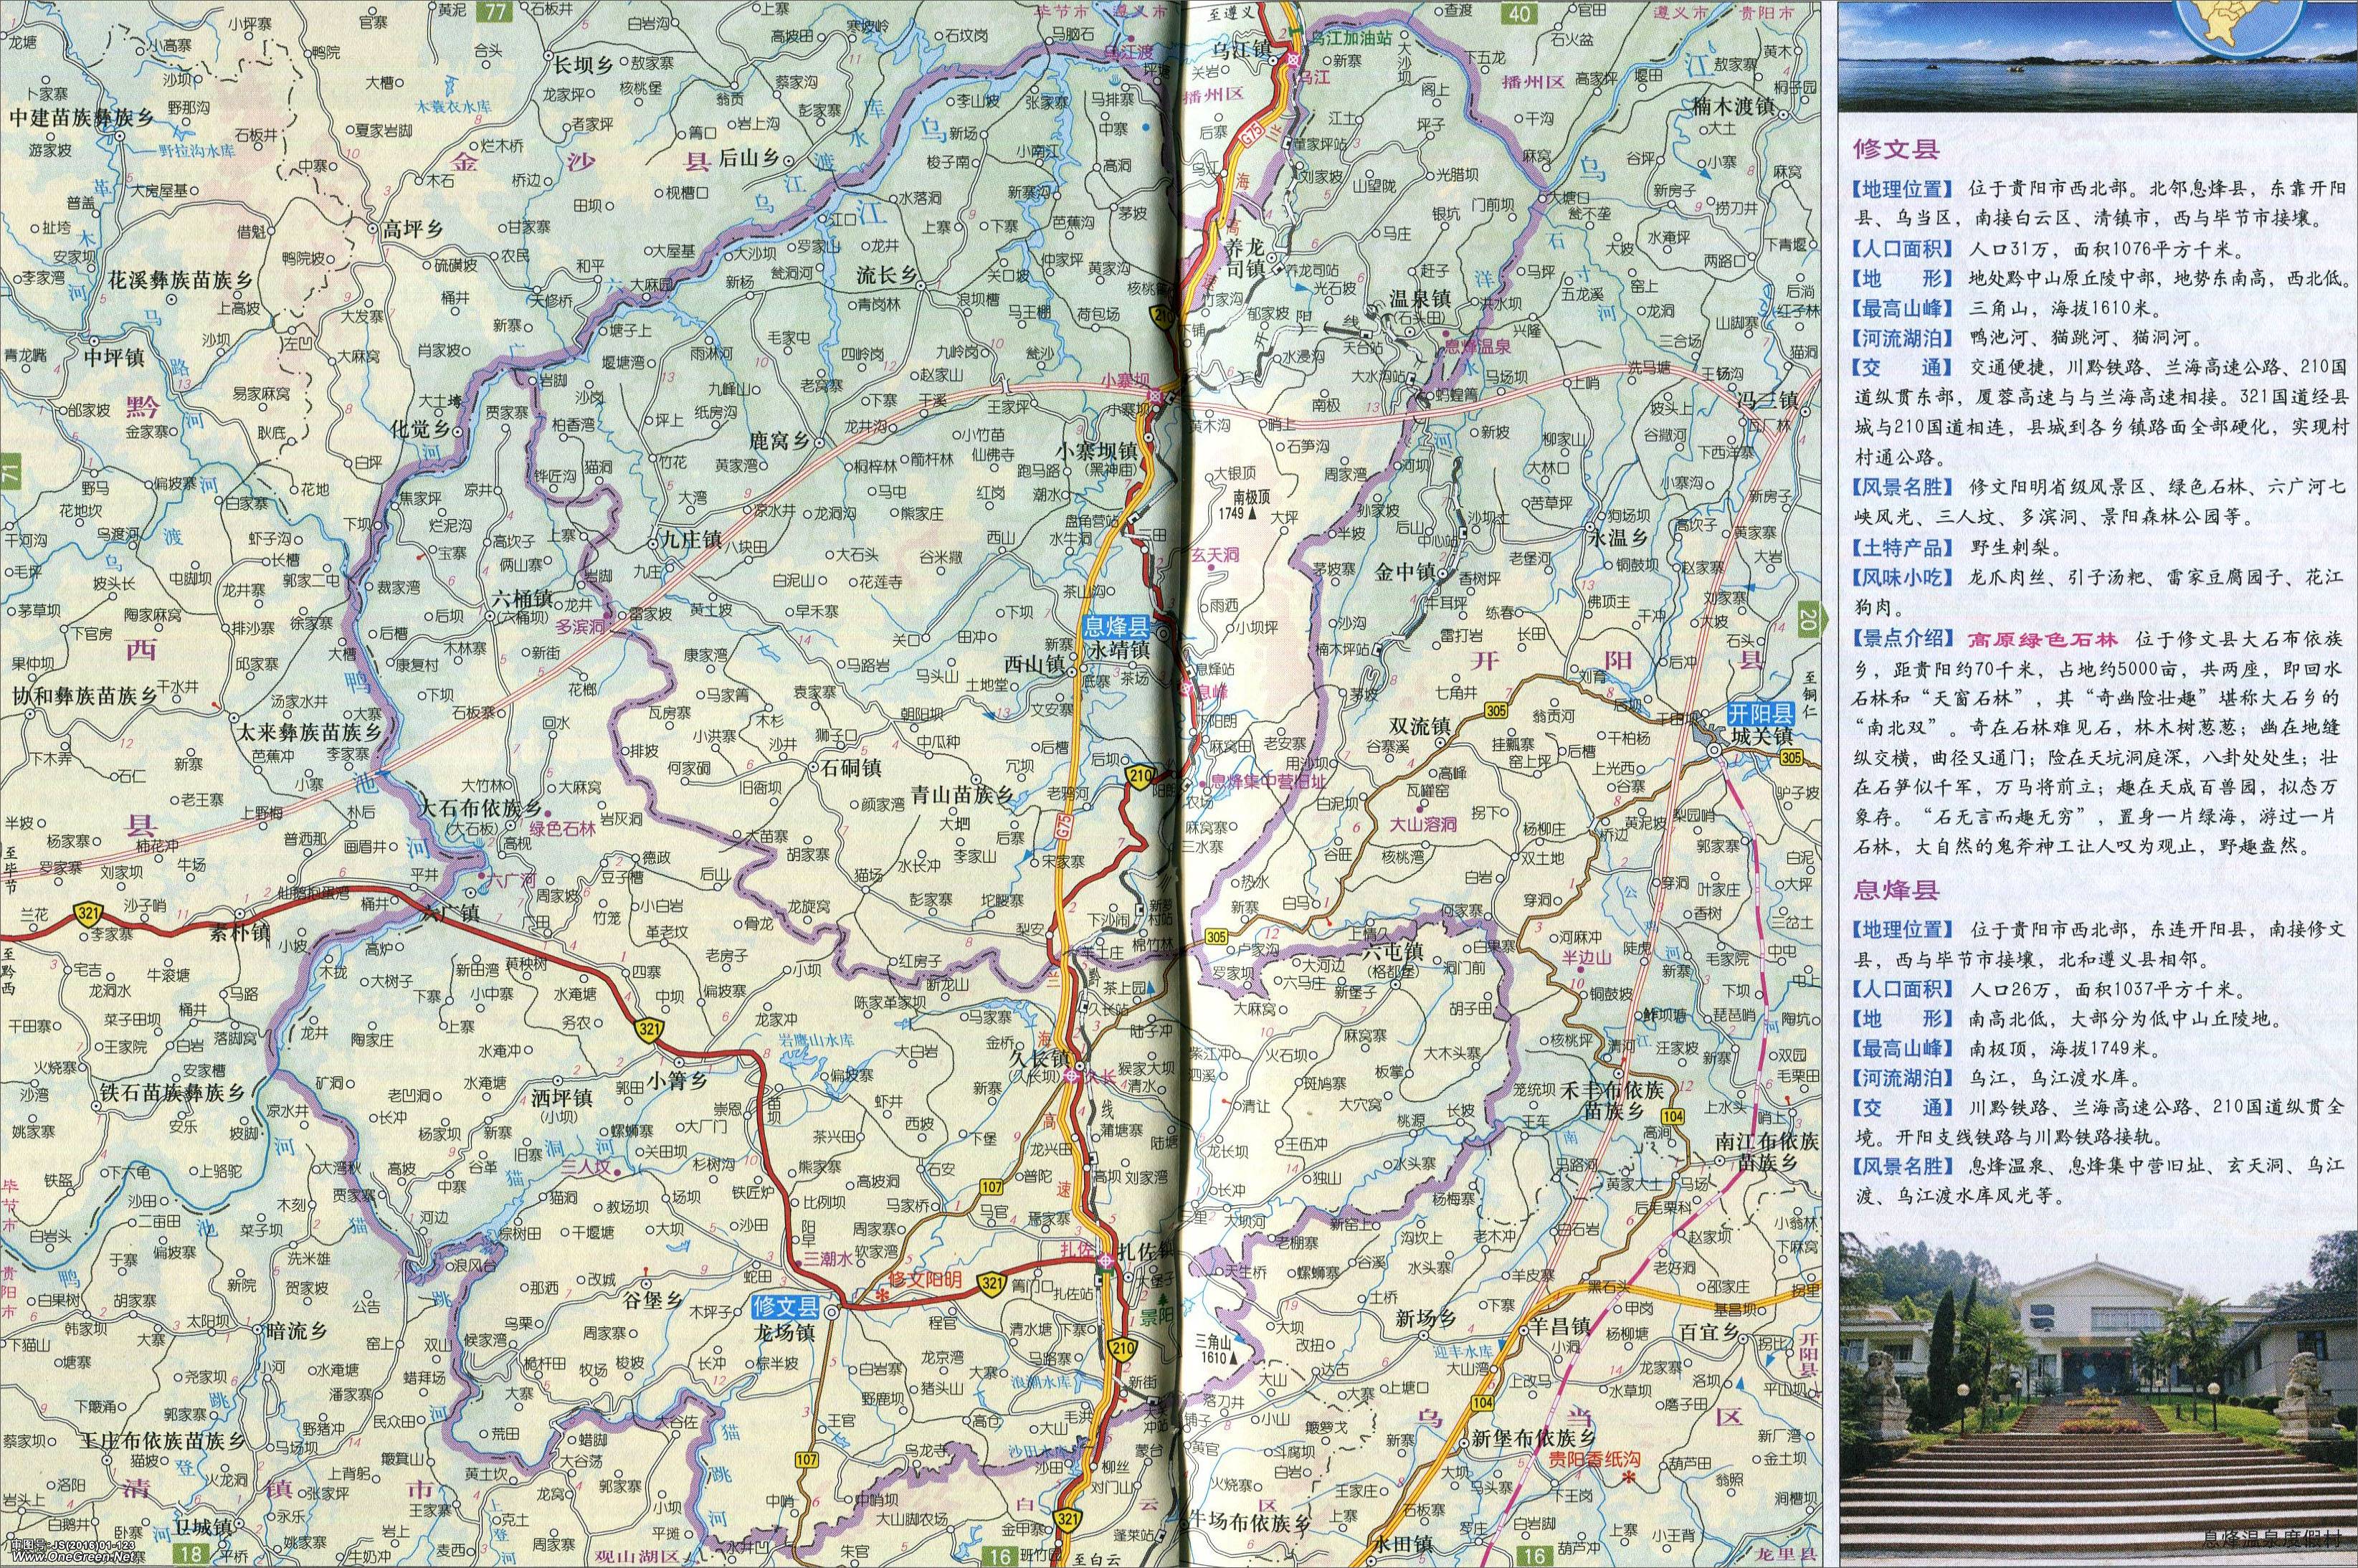
Task: Click the 【风味小吃】 label in the sidebar
Action: 1903,577
